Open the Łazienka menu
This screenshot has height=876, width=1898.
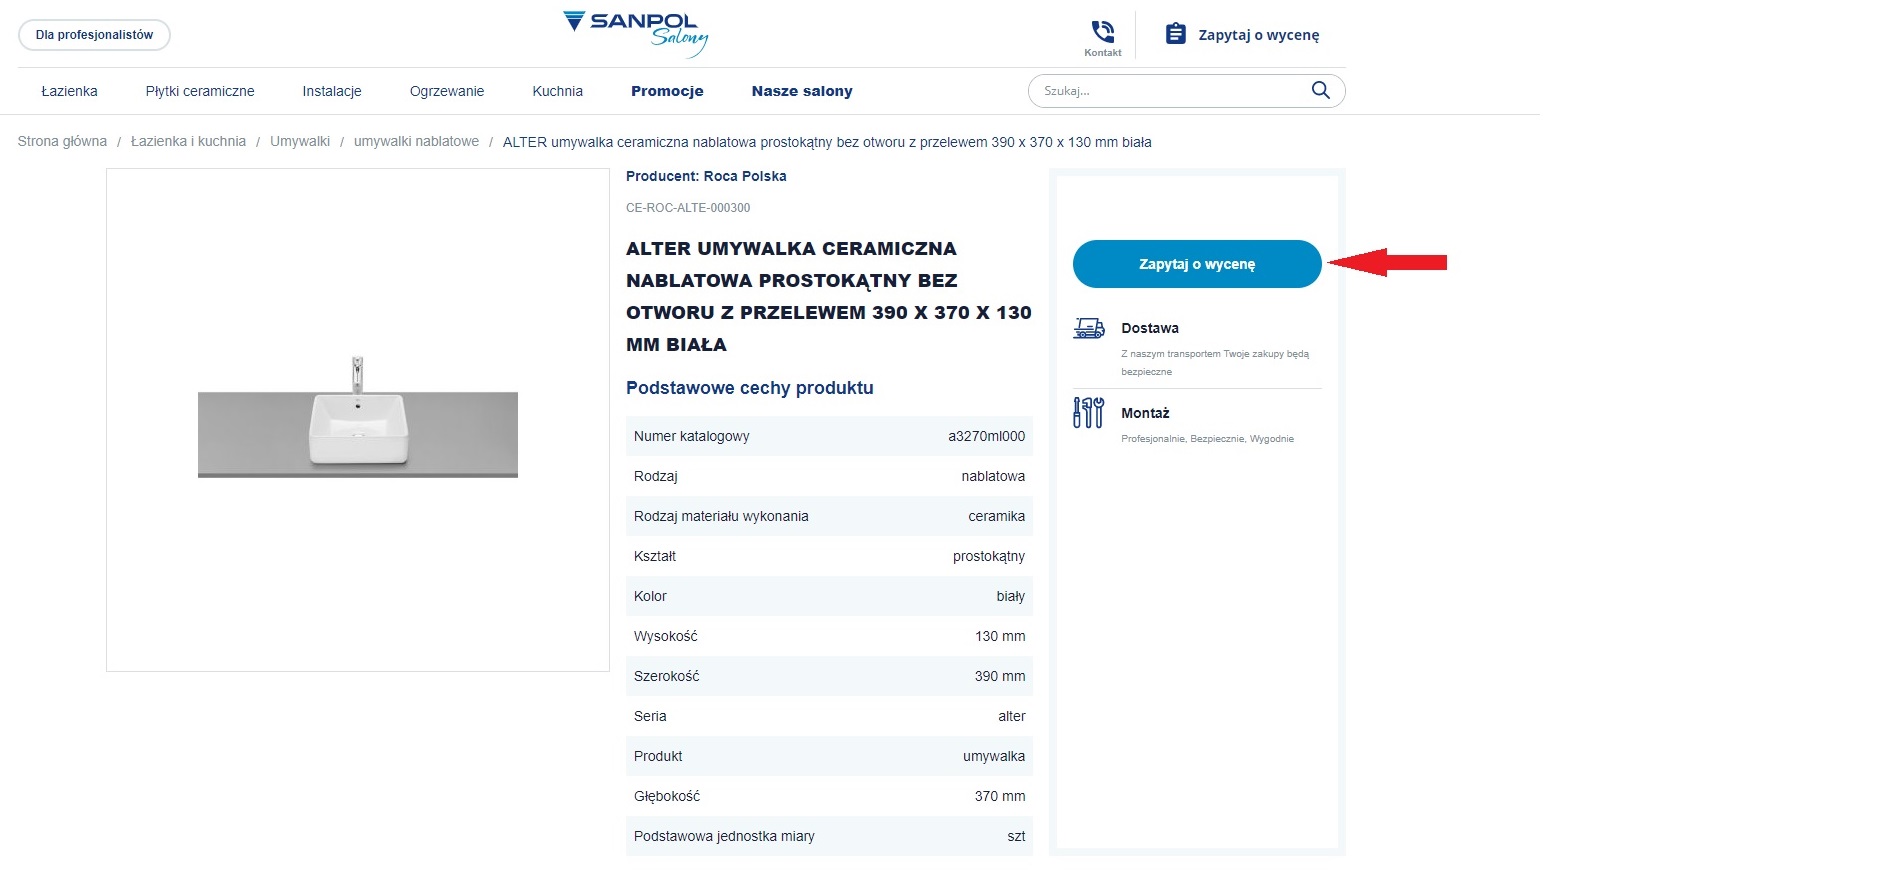(x=69, y=91)
